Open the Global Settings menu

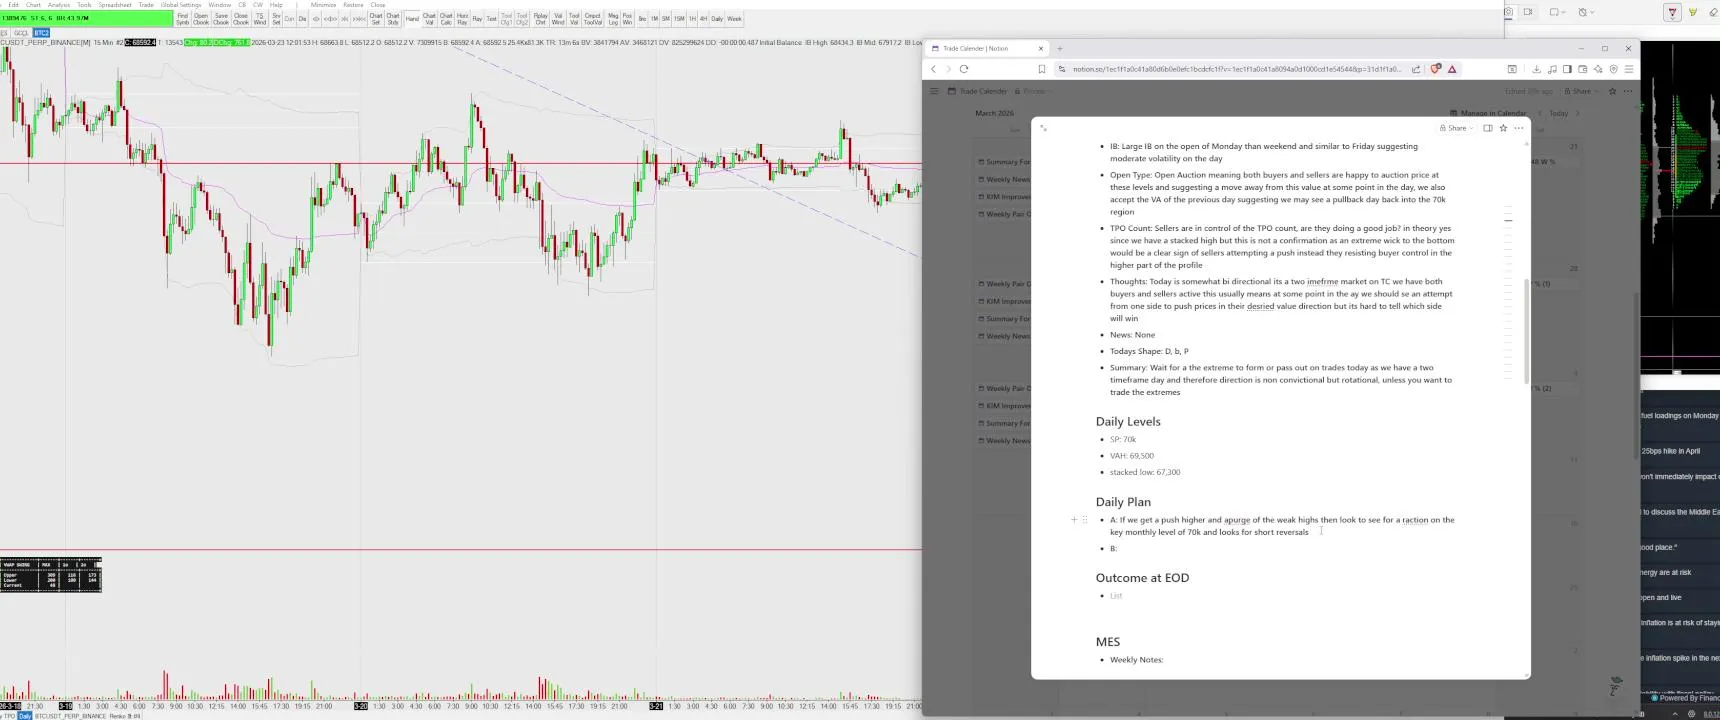pos(181,5)
